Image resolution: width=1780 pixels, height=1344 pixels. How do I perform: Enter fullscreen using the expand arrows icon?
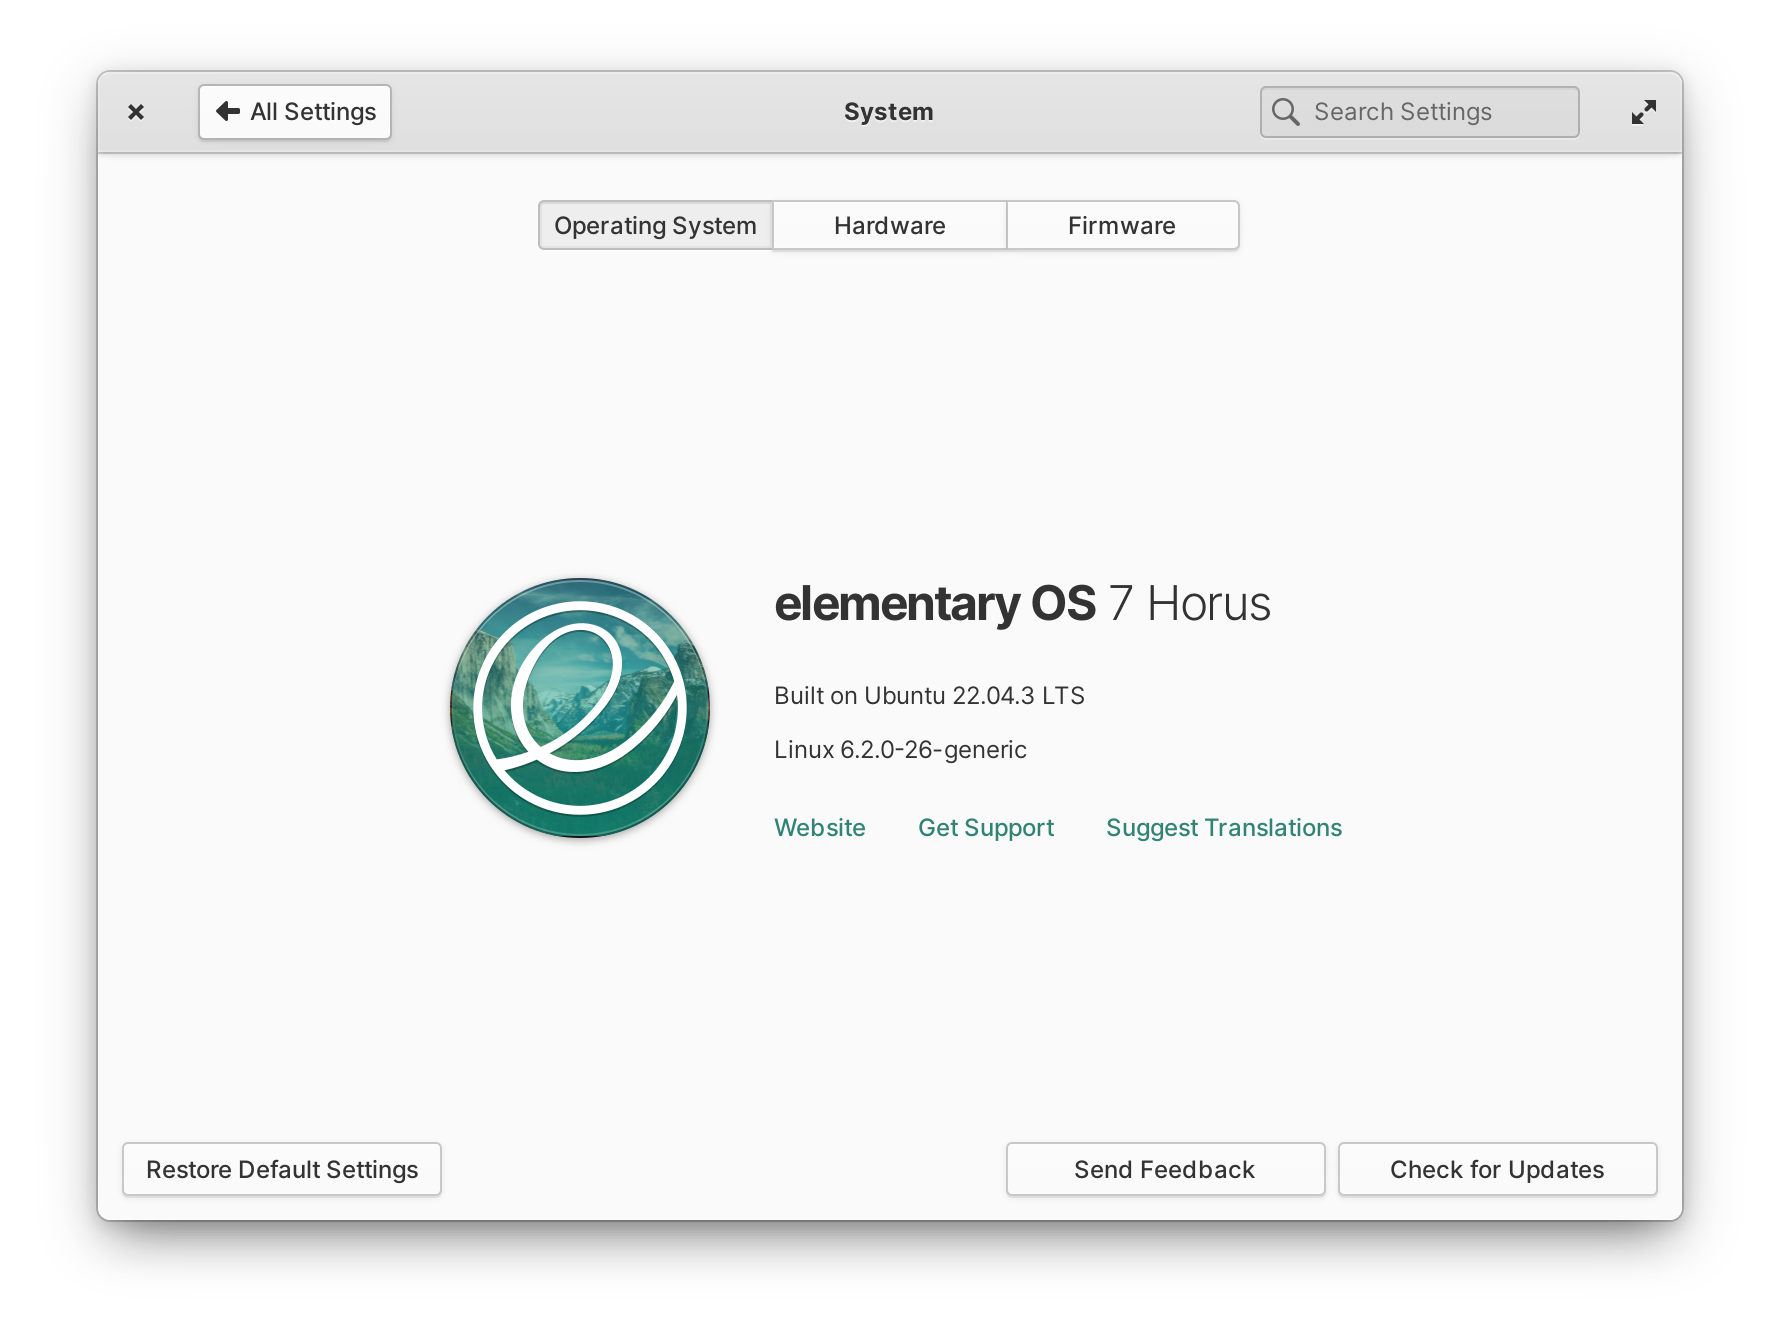pyautogui.click(x=1644, y=111)
